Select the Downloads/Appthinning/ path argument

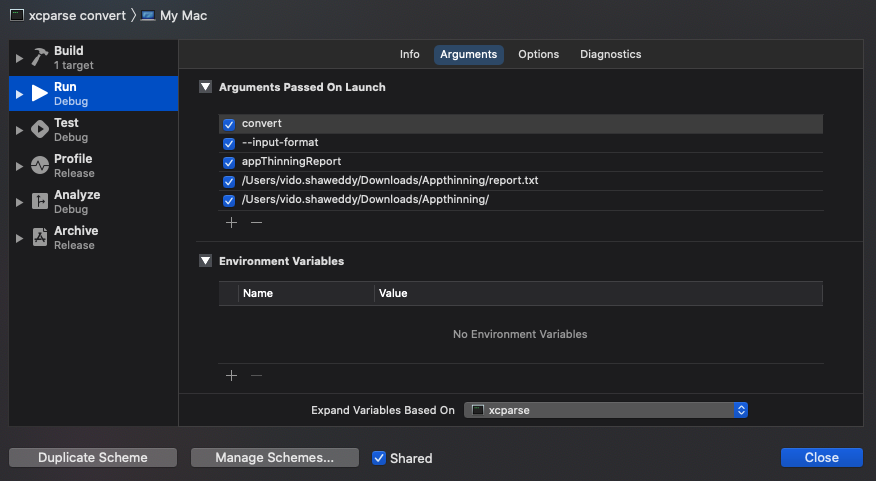point(365,199)
